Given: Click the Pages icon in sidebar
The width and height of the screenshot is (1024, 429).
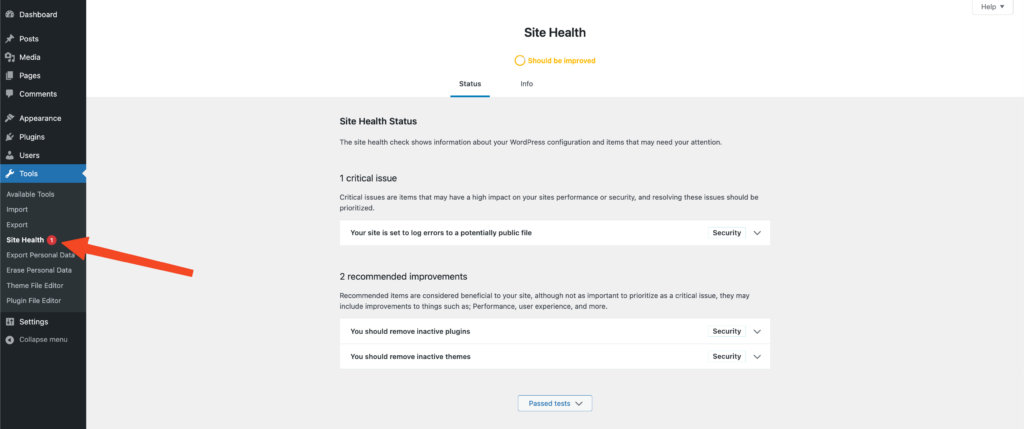Looking at the screenshot, I should pos(10,75).
